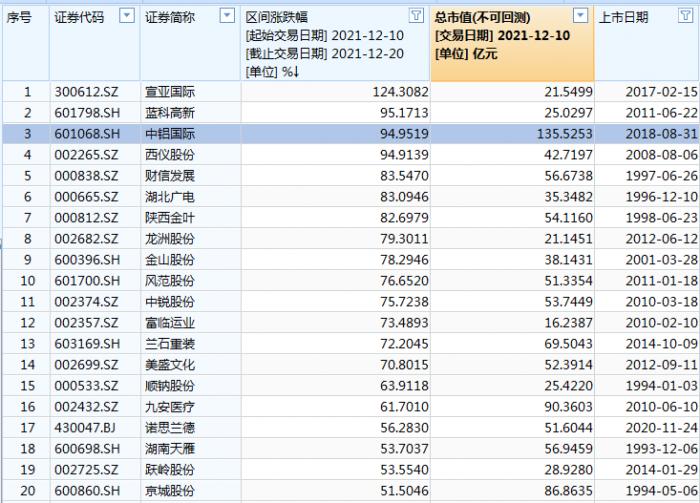Select the stock name 九安医疗
Image resolution: width=700 pixels, height=503 pixels.
170,407
